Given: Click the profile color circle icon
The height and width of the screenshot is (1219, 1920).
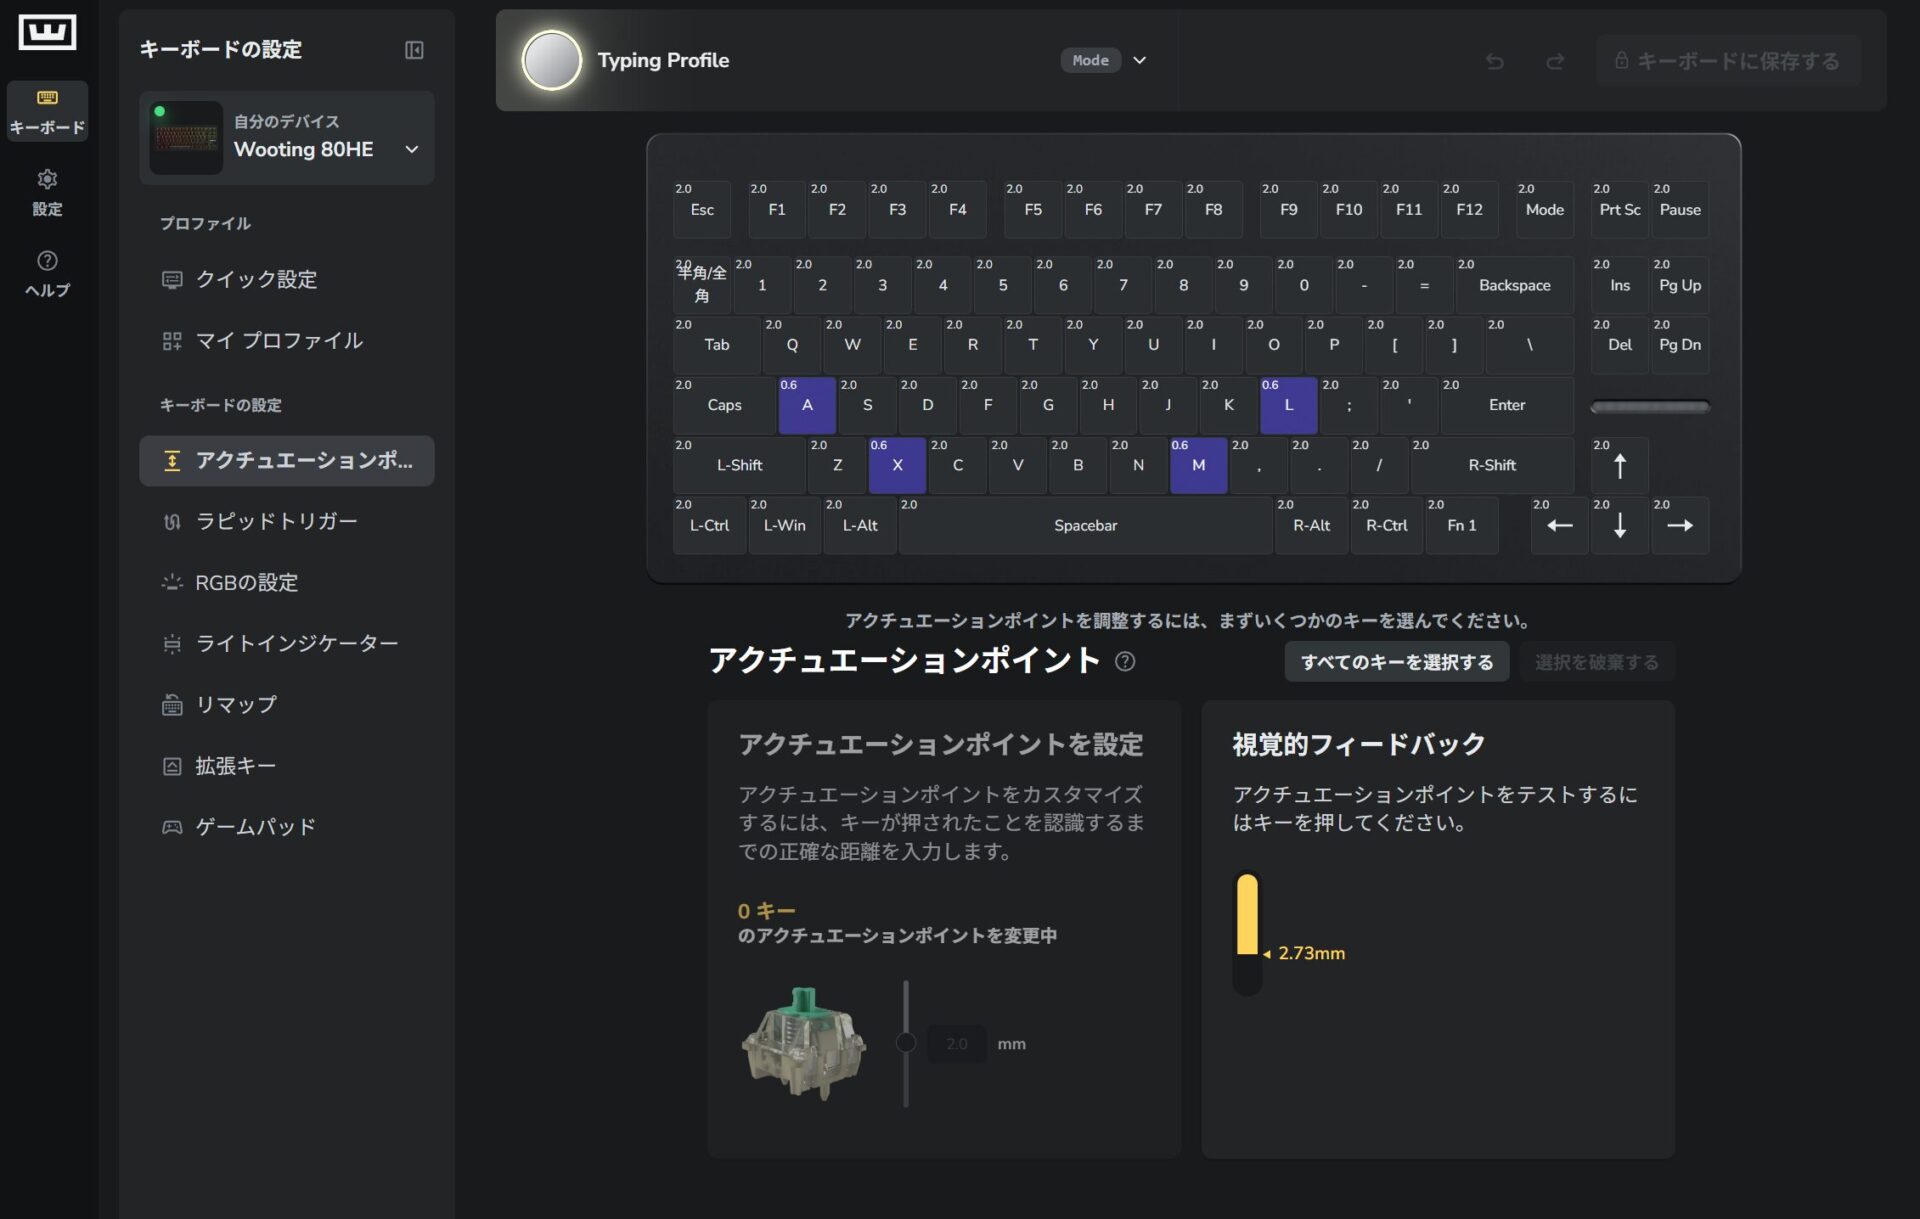Looking at the screenshot, I should [552, 60].
